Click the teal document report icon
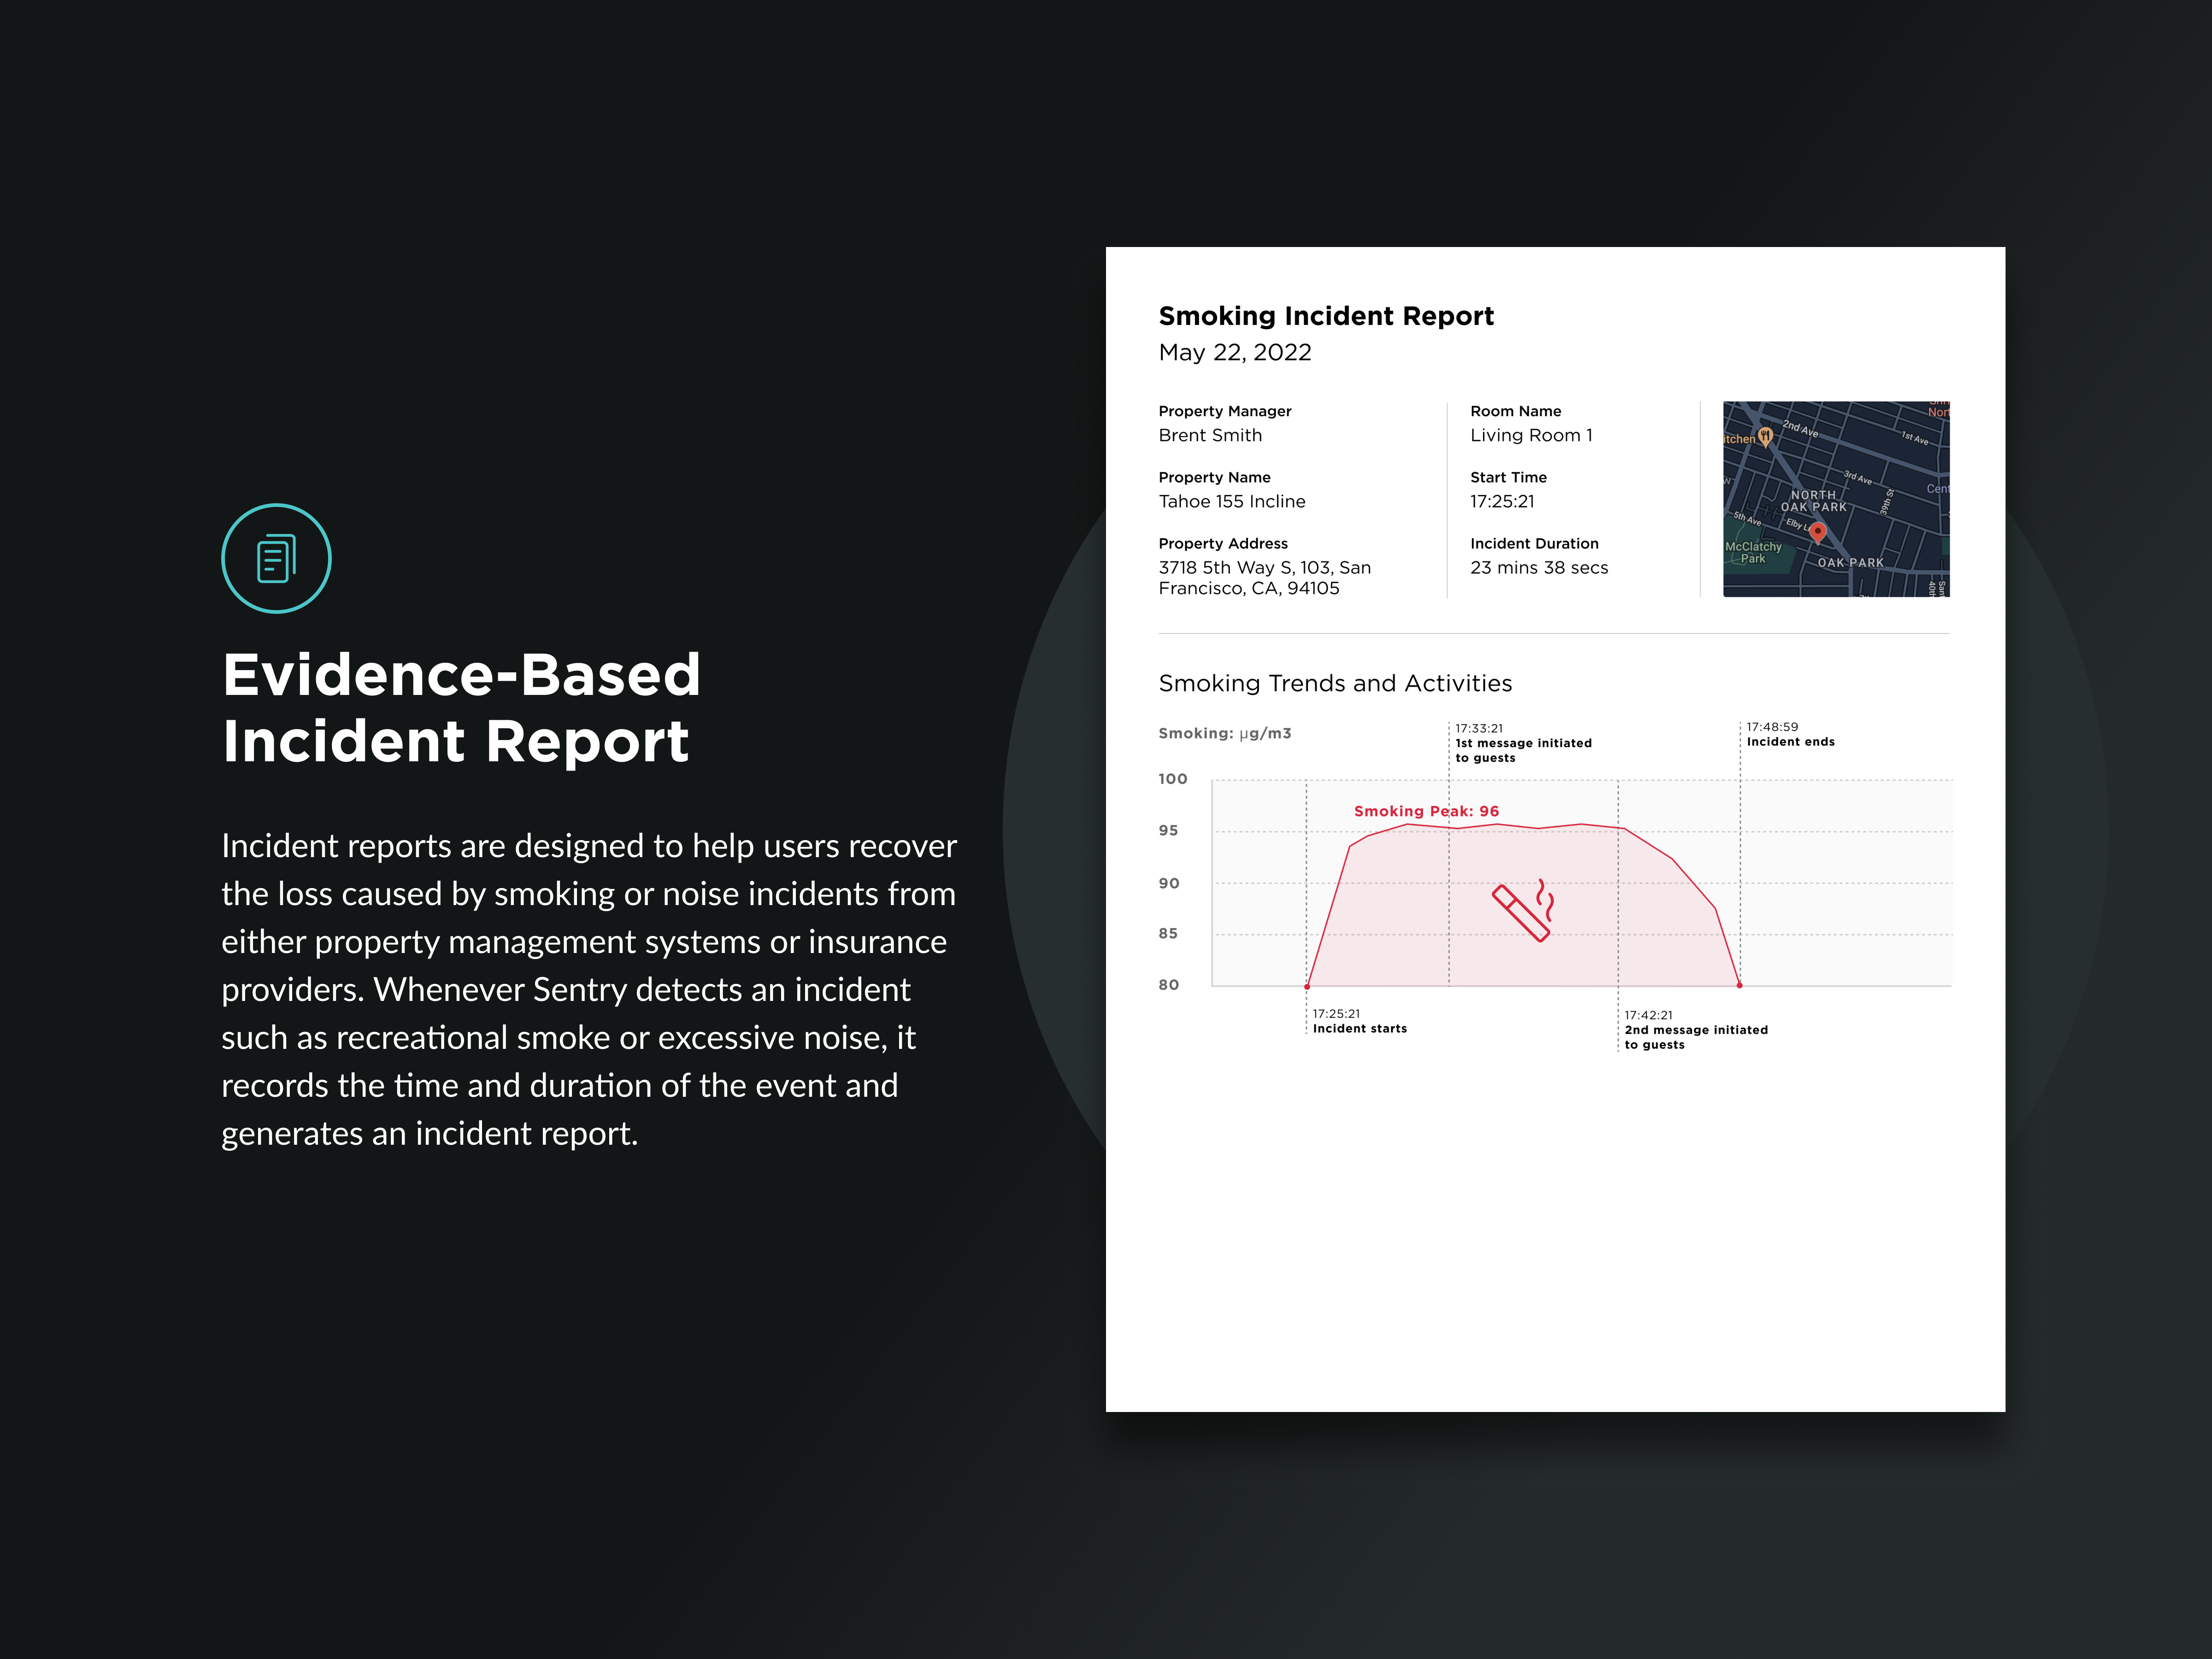Viewport: 2212px width, 1659px height. (x=276, y=558)
